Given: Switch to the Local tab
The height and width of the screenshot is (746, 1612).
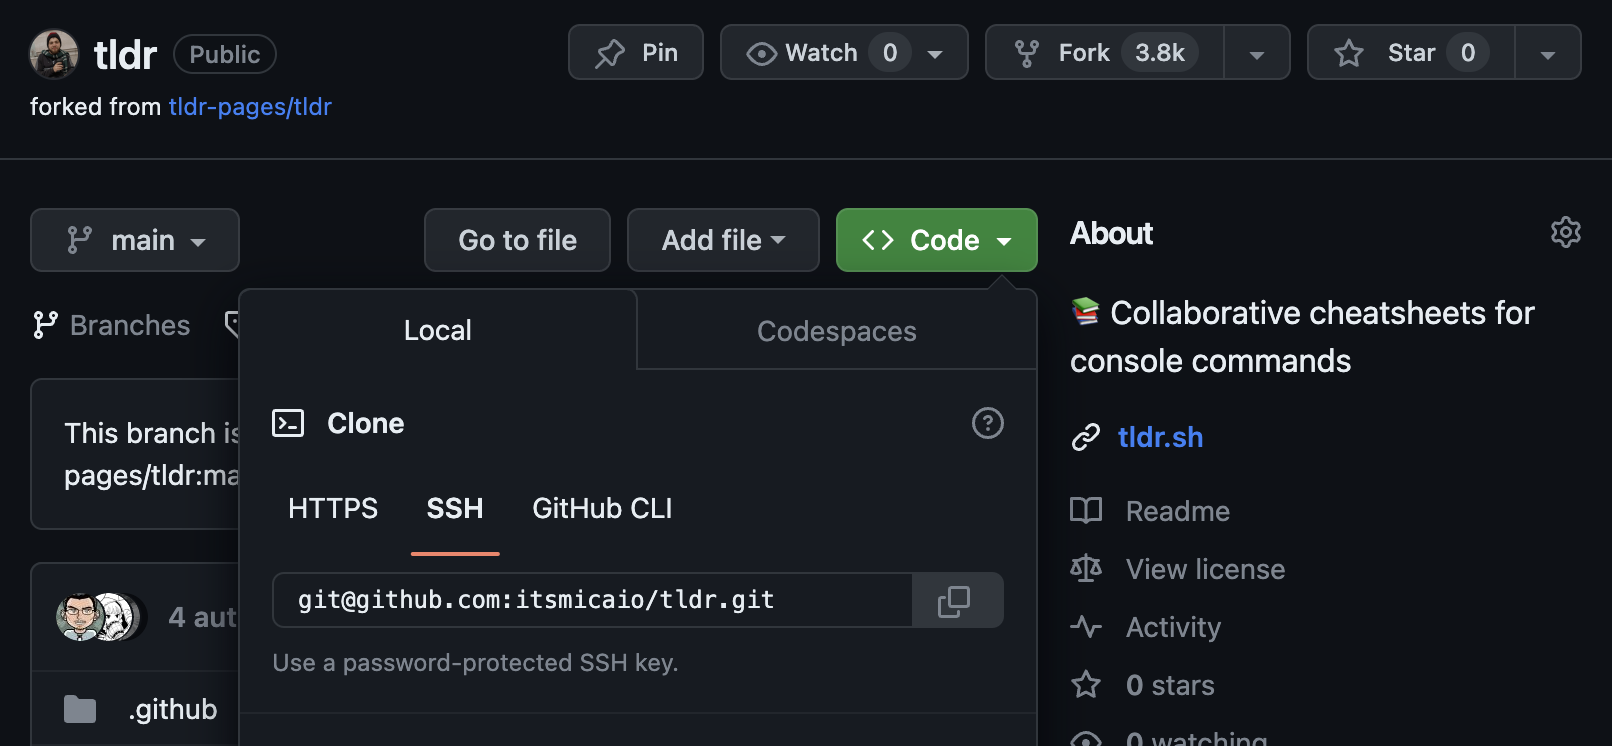Looking at the screenshot, I should pyautogui.click(x=437, y=330).
